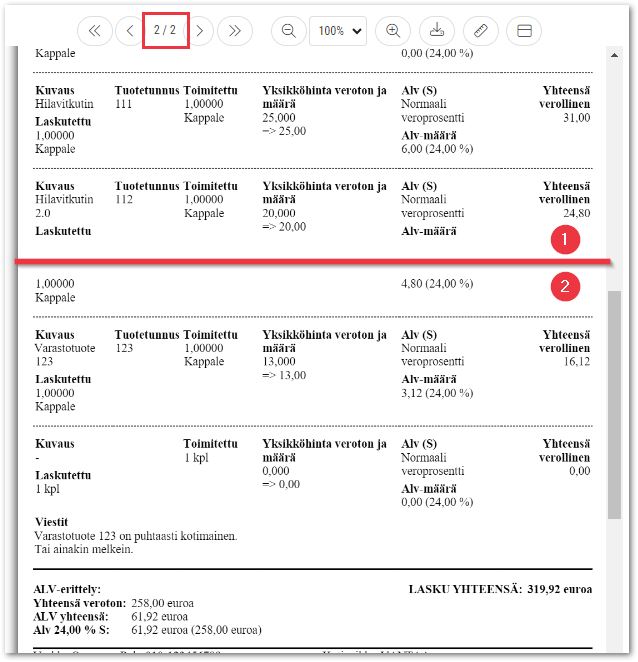Click unit price 20,000 value
This screenshot has width=638, height=662.
(x=279, y=213)
